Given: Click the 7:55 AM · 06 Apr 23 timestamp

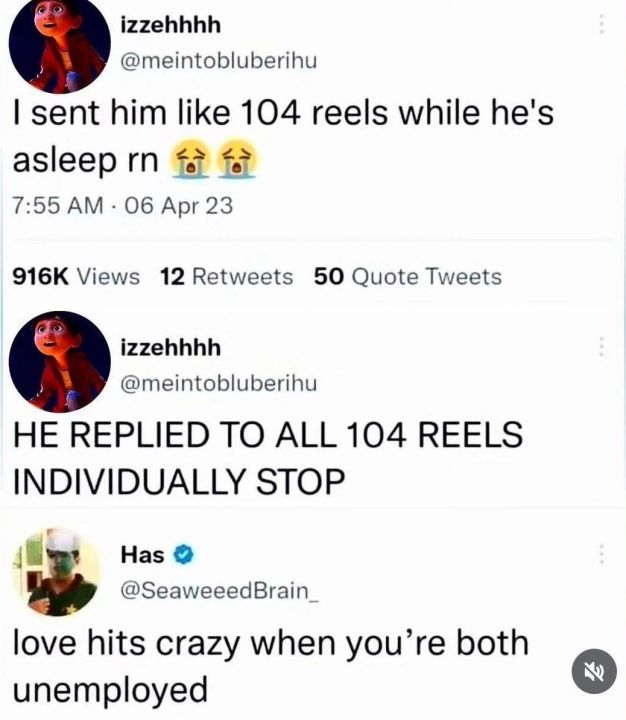Looking at the screenshot, I should (123, 205).
